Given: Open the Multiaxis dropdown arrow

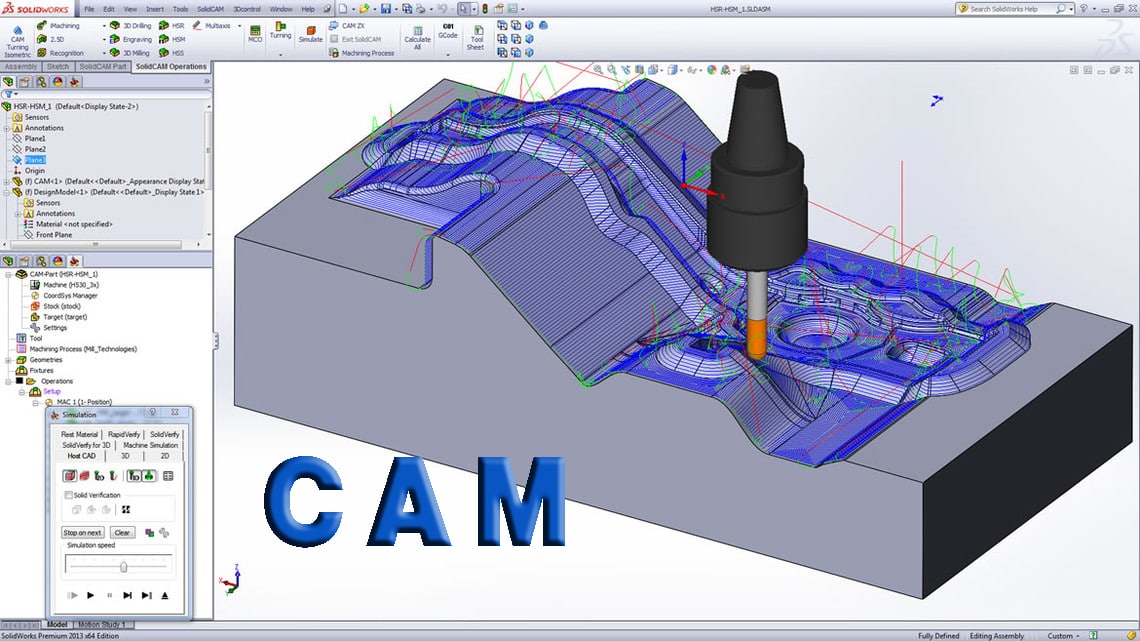Looking at the screenshot, I should pyautogui.click(x=239, y=25).
